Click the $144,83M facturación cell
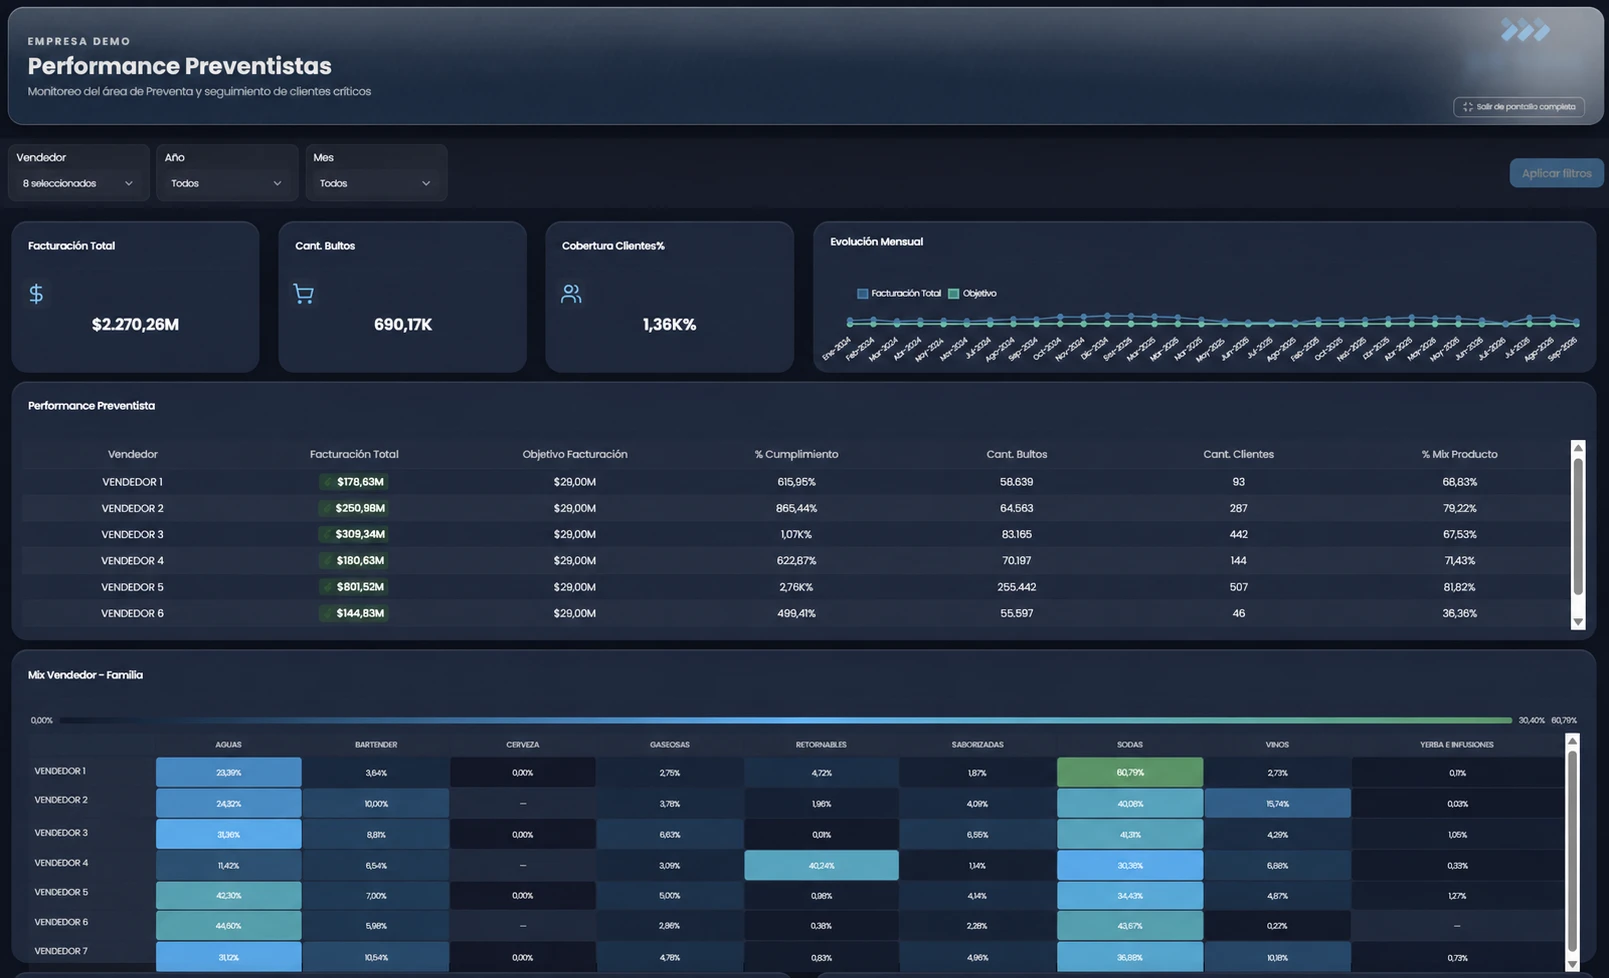This screenshot has height=978, width=1609. click(x=354, y=613)
